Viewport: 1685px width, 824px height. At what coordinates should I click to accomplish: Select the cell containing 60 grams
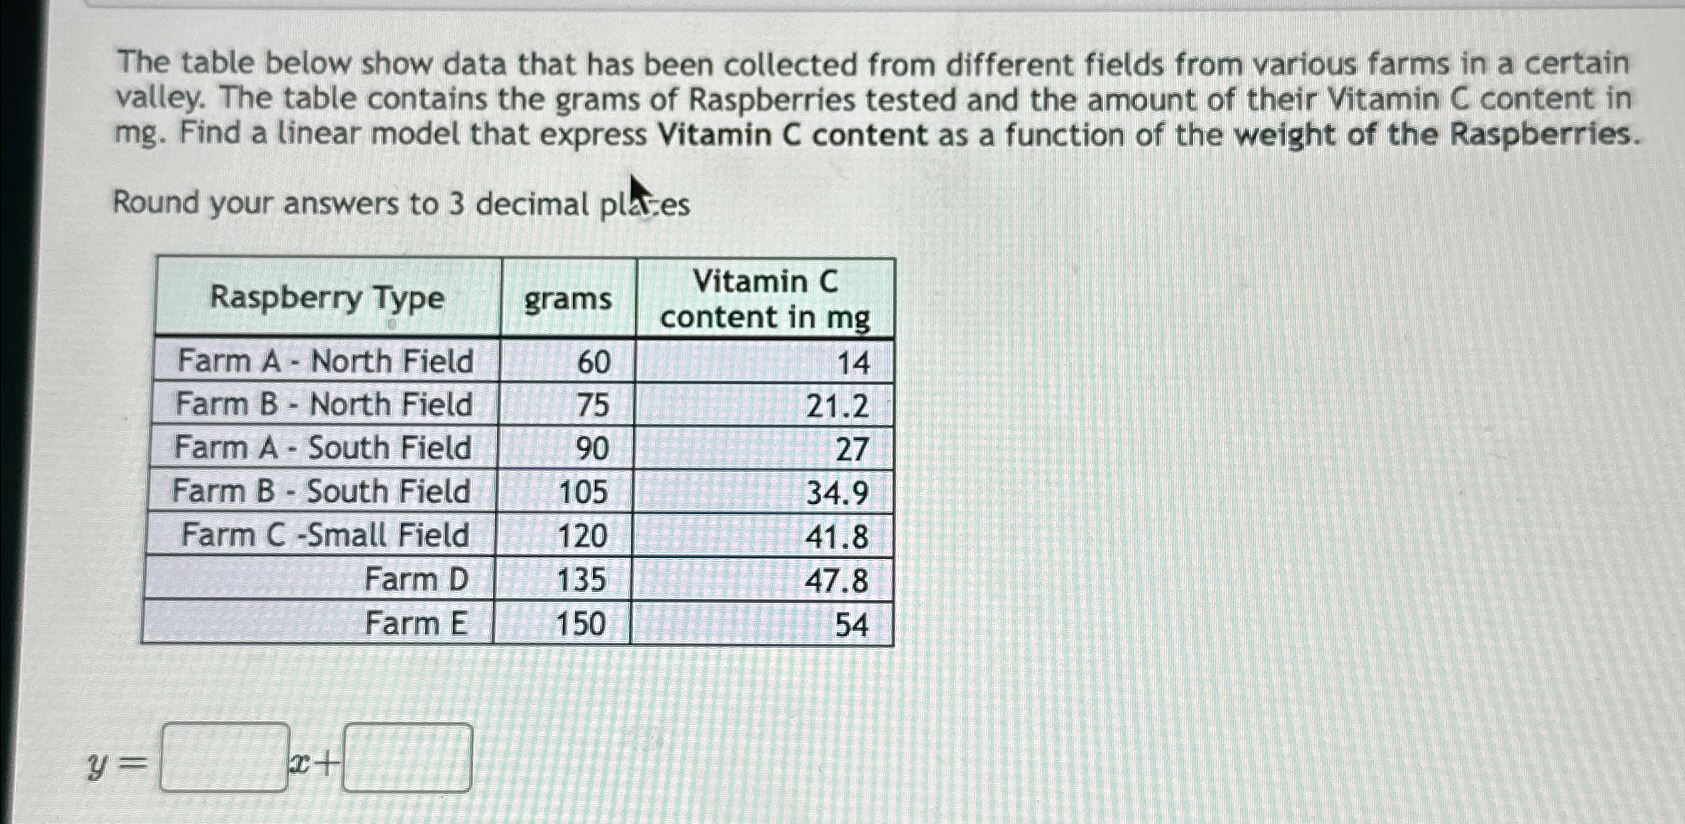click(x=590, y=361)
